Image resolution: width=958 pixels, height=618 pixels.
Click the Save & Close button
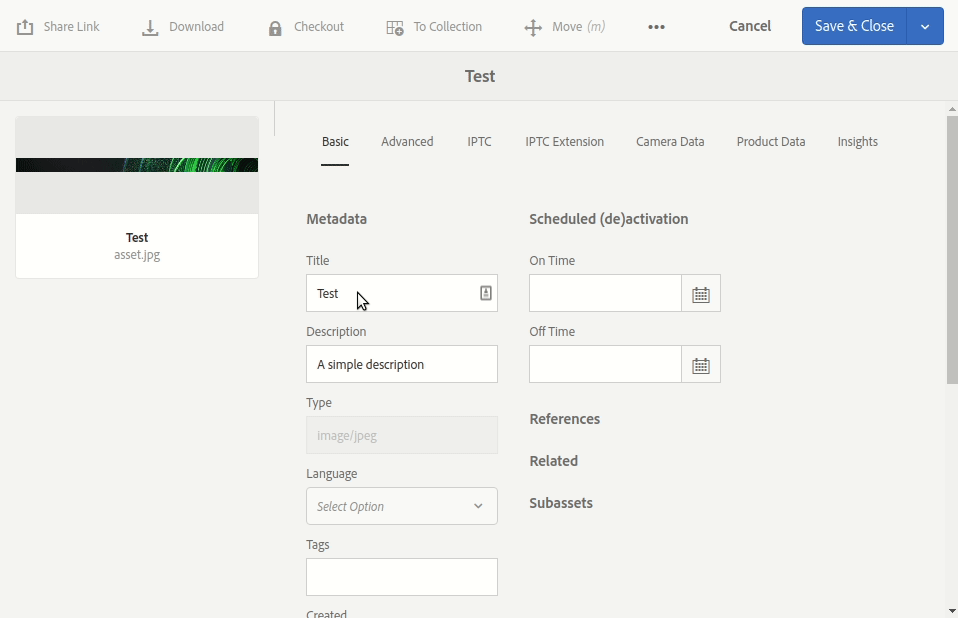click(x=855, y=26)
